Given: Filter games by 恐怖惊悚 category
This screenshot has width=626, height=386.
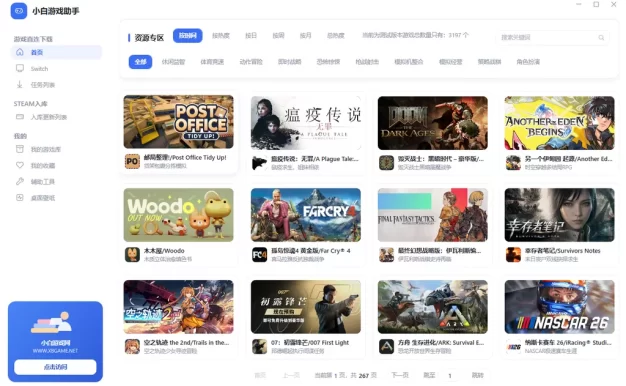Looking at the screenshot, I should pyautogui.click(x=328, y=62).
